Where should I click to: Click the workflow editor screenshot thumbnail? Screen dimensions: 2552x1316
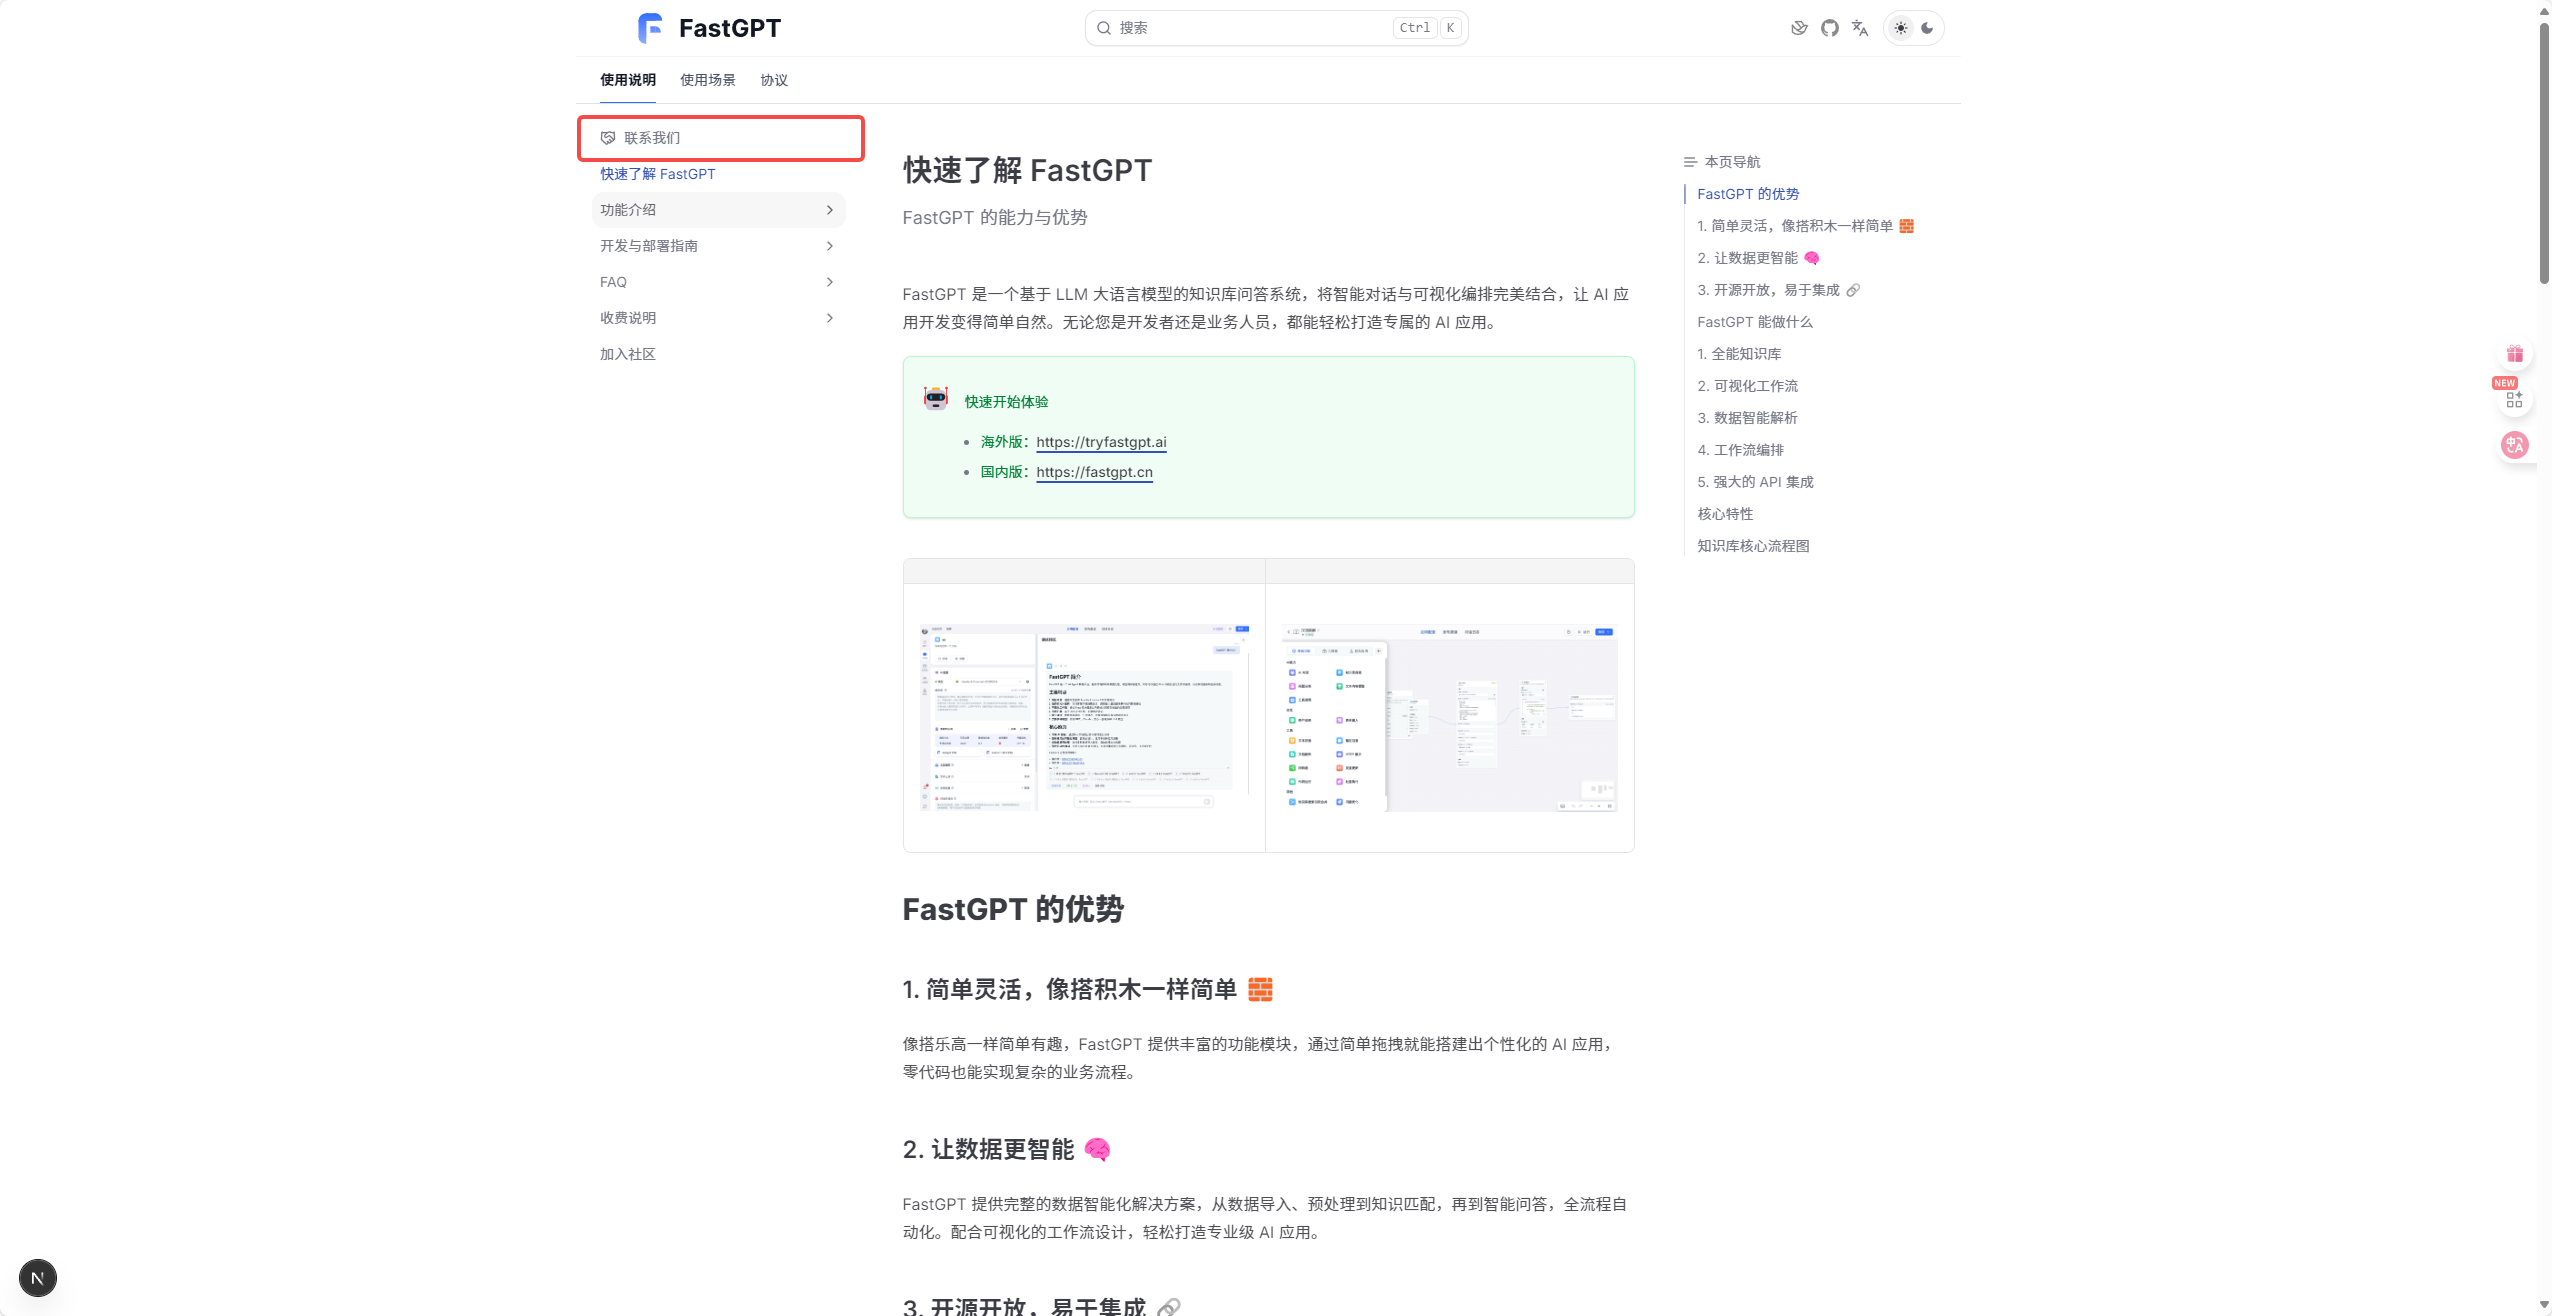pyautogui.click(x=1449, y=717)
